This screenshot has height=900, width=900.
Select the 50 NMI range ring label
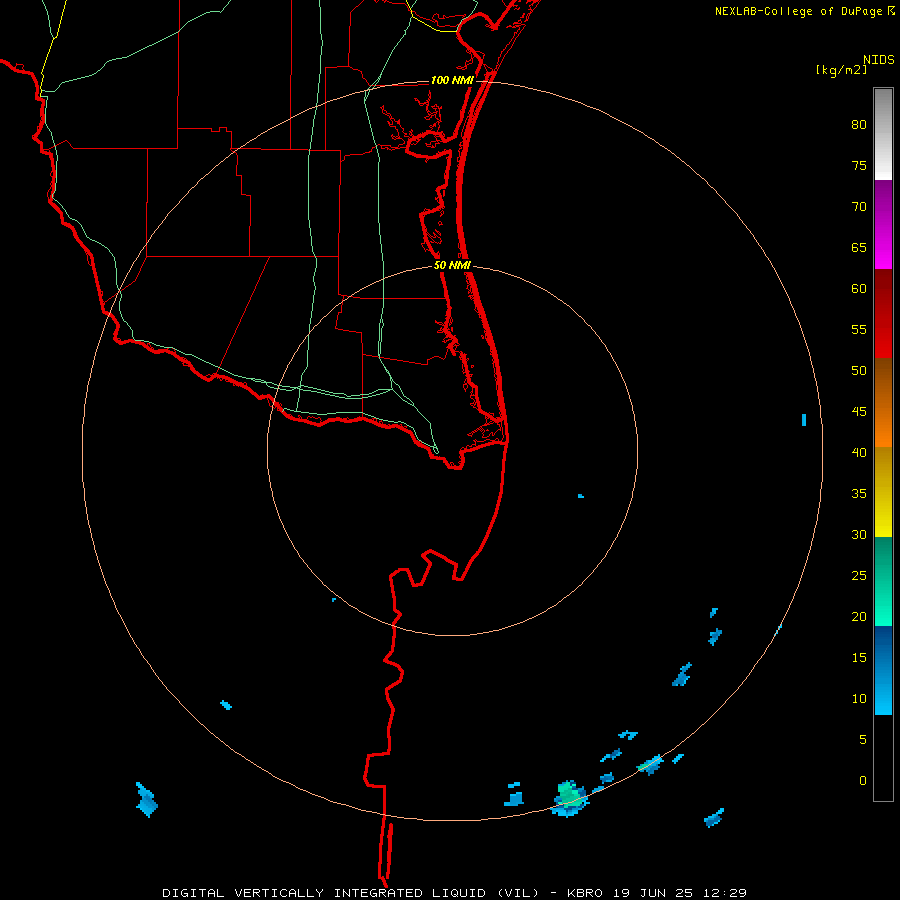point(452,265)
